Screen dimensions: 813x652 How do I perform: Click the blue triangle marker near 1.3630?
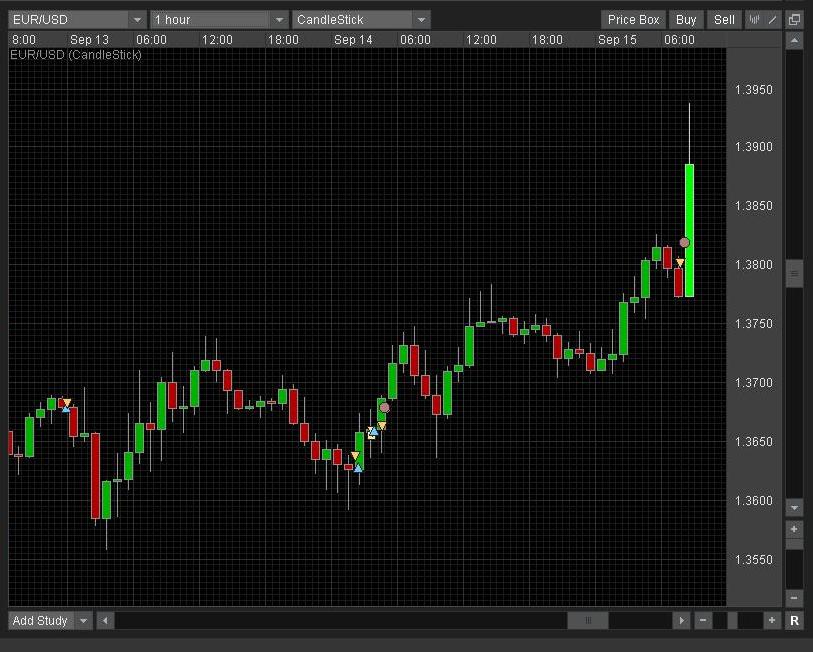click(358, 468)
